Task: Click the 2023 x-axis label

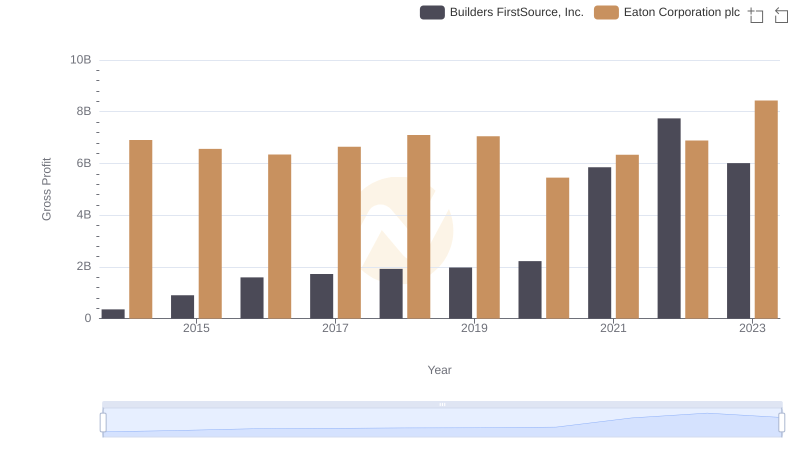Action: tap(752, 328)
